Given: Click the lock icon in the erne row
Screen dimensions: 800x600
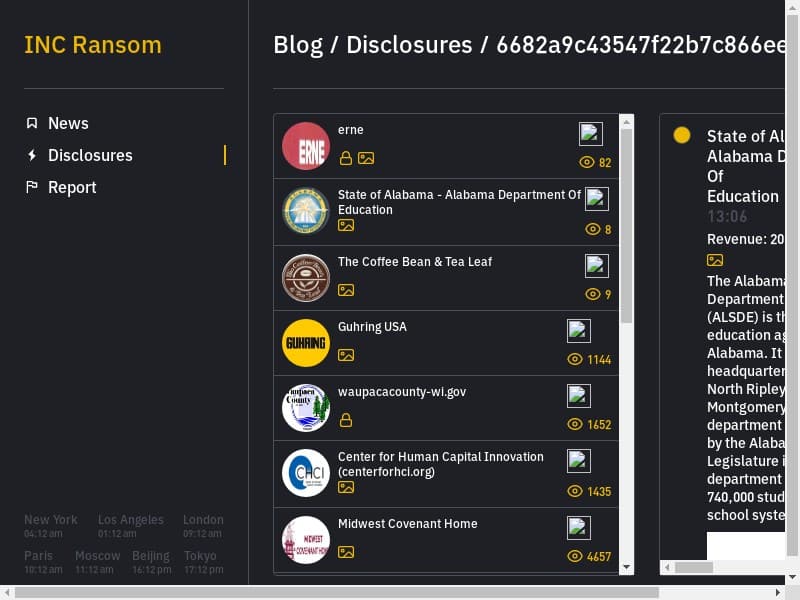Looking at the screenshot, I should [346, 158].
